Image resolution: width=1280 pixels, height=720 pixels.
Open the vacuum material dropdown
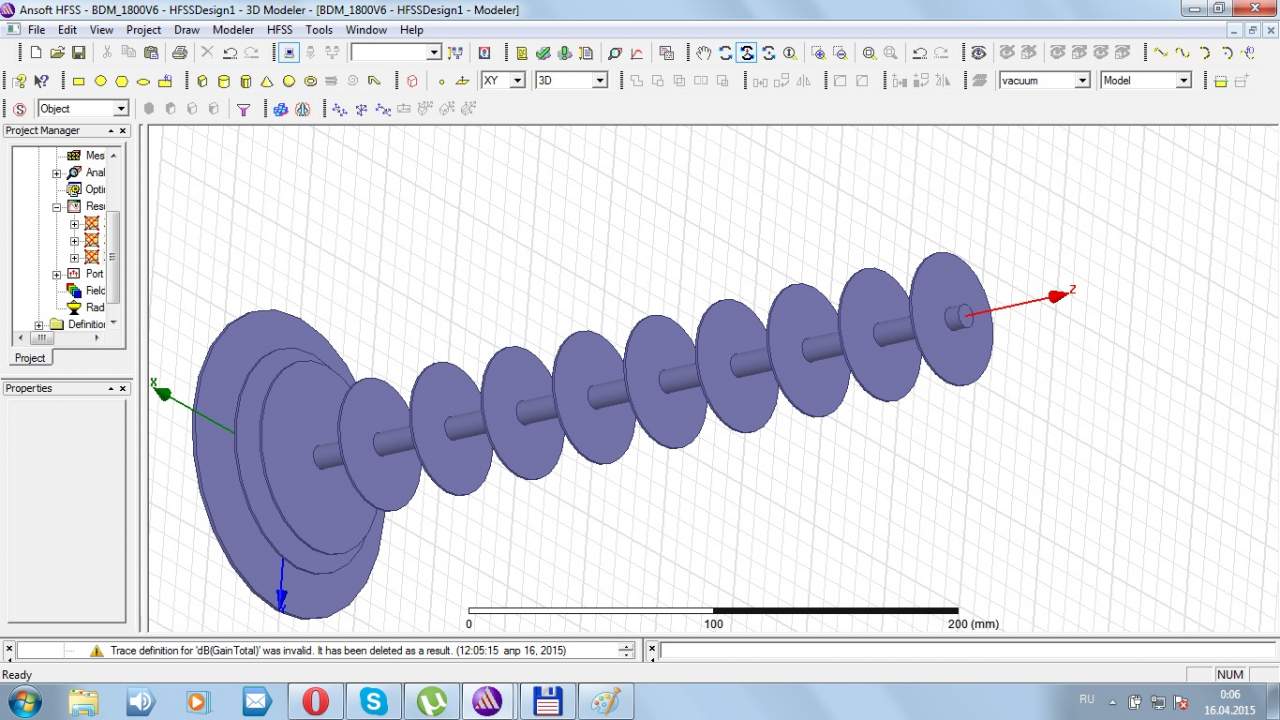point(1082,81)
